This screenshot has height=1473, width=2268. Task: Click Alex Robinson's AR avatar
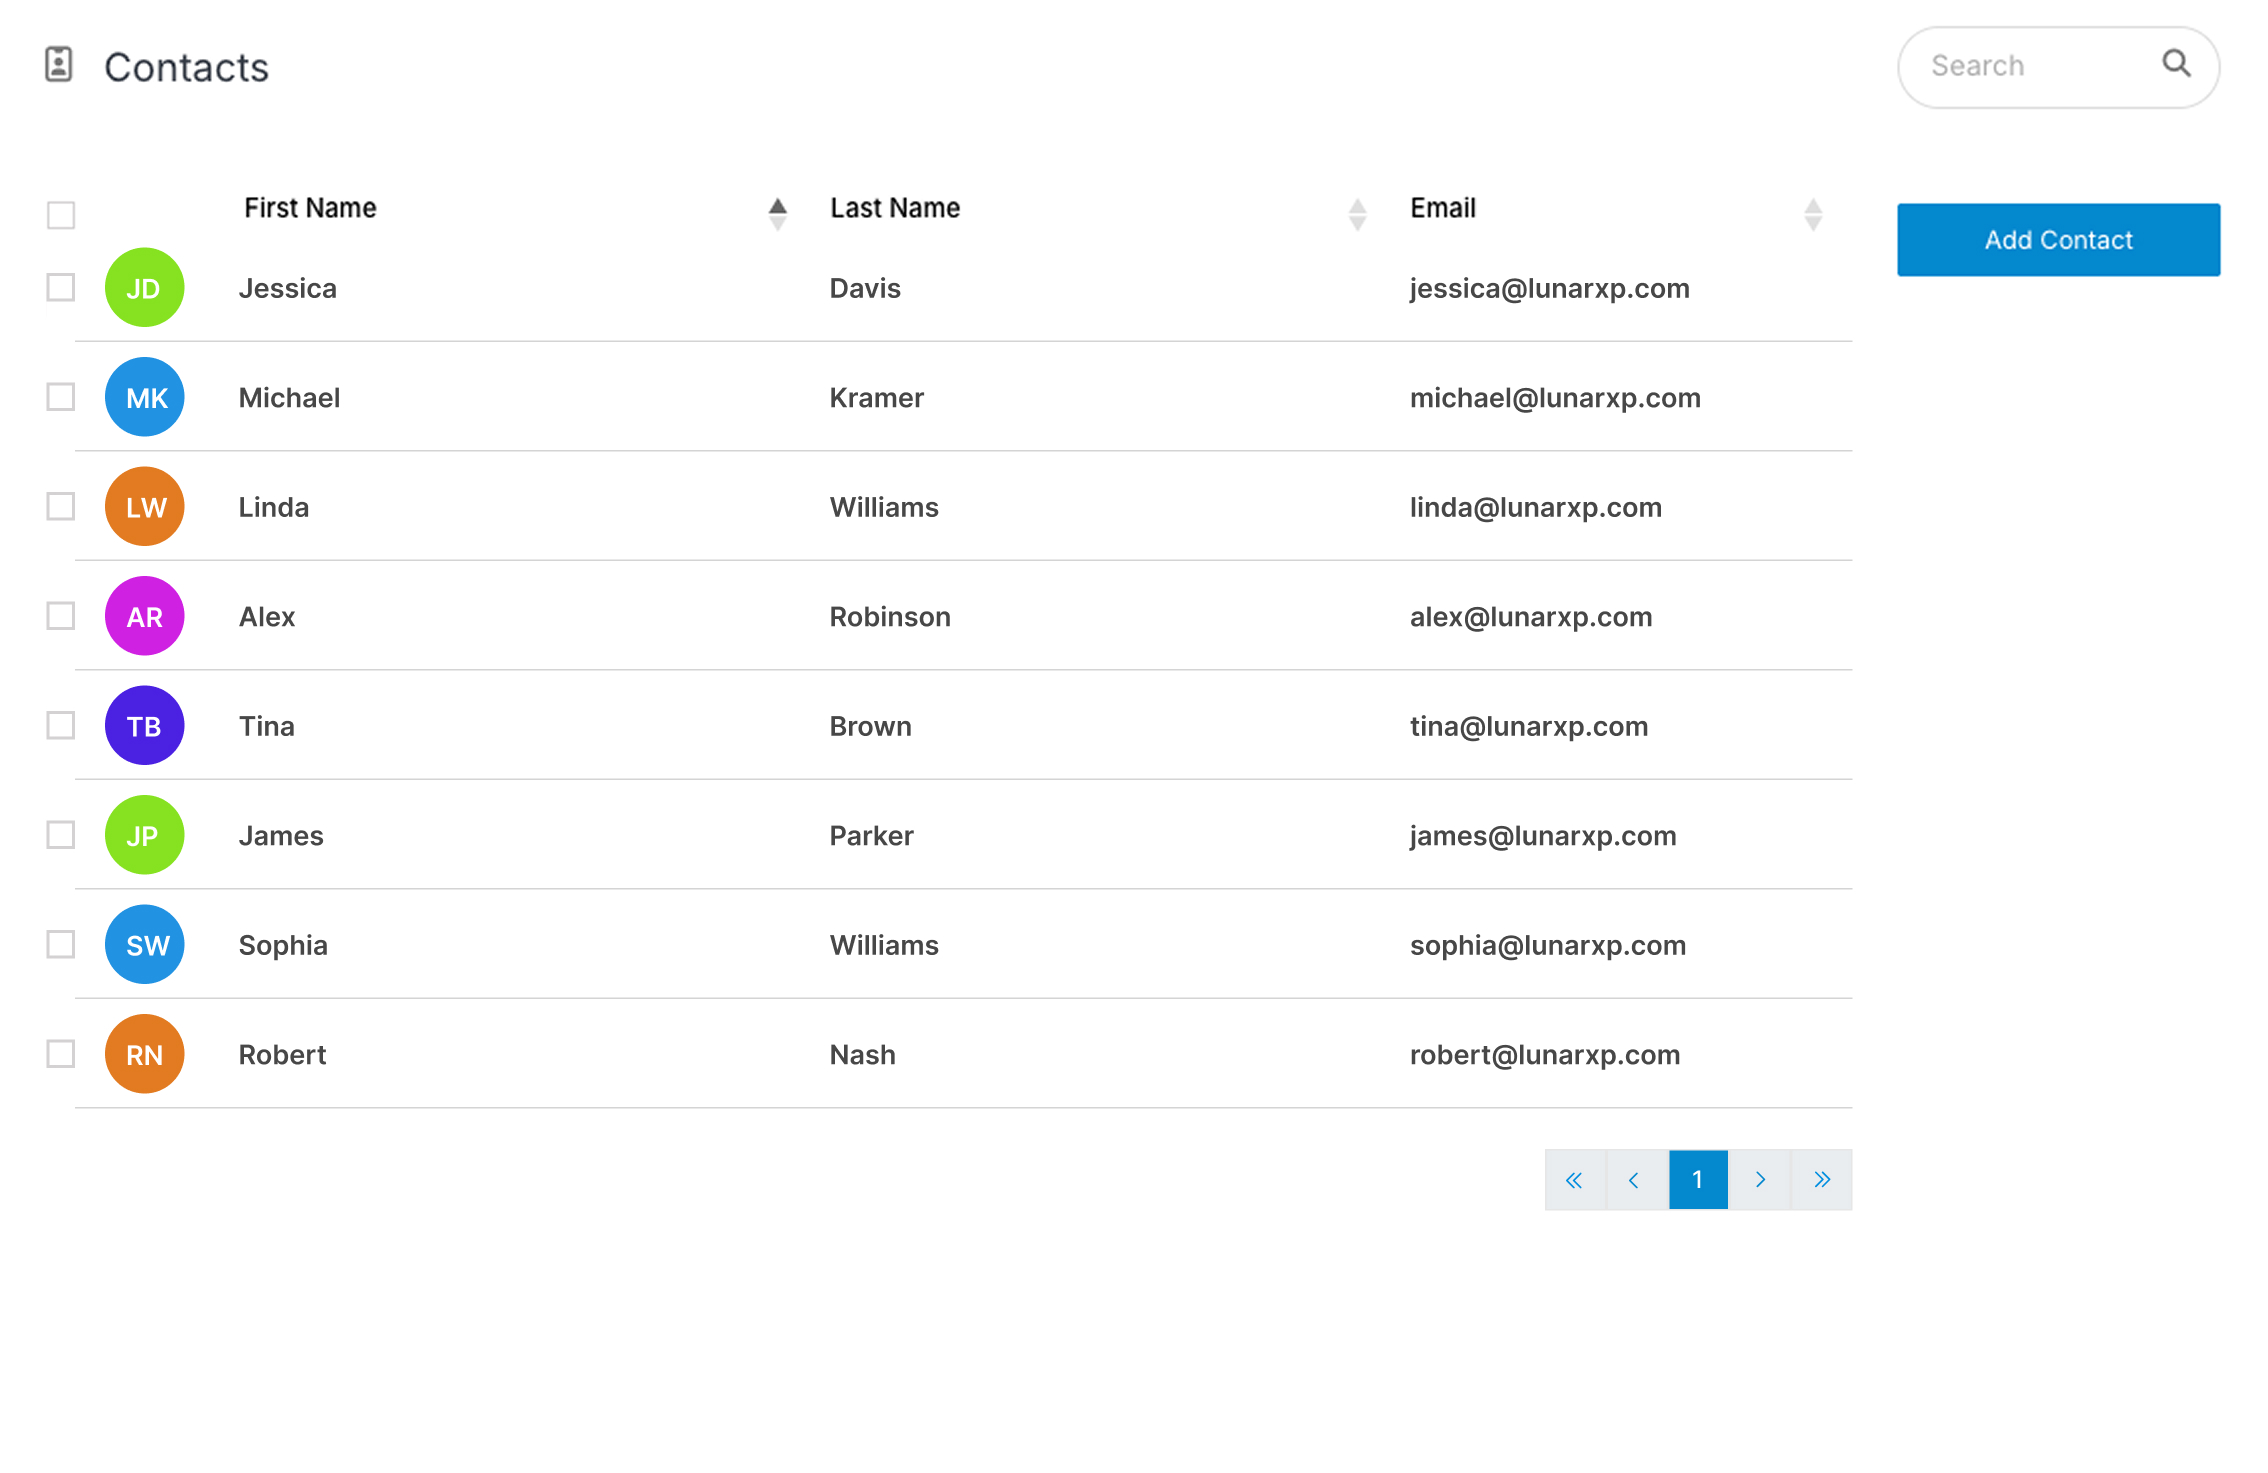coord(145,617)
